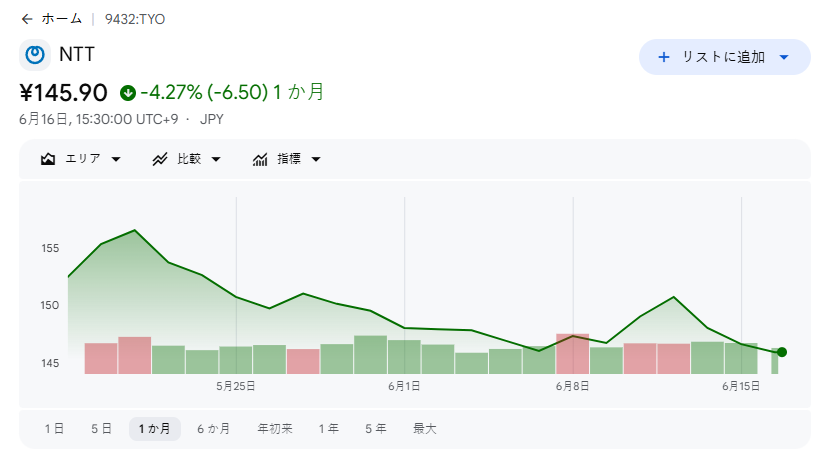Select the 1年 range tab

(x=329, y=429)
